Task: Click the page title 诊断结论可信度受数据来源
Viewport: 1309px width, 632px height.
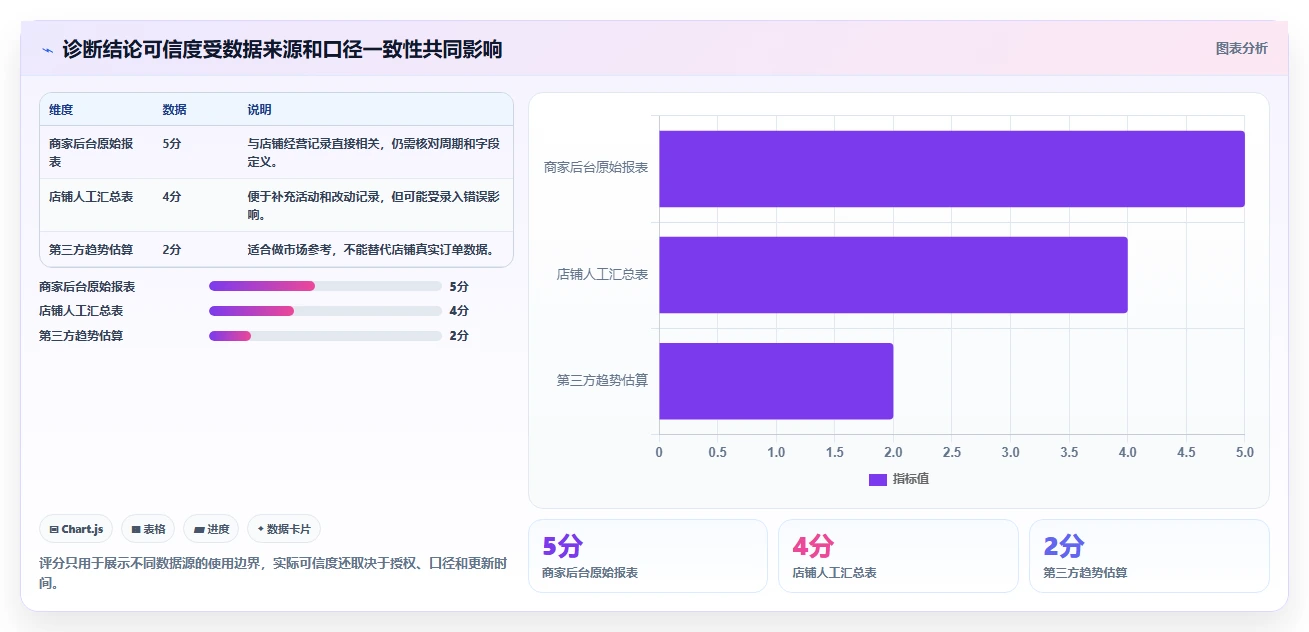Action: click(282, 49)
